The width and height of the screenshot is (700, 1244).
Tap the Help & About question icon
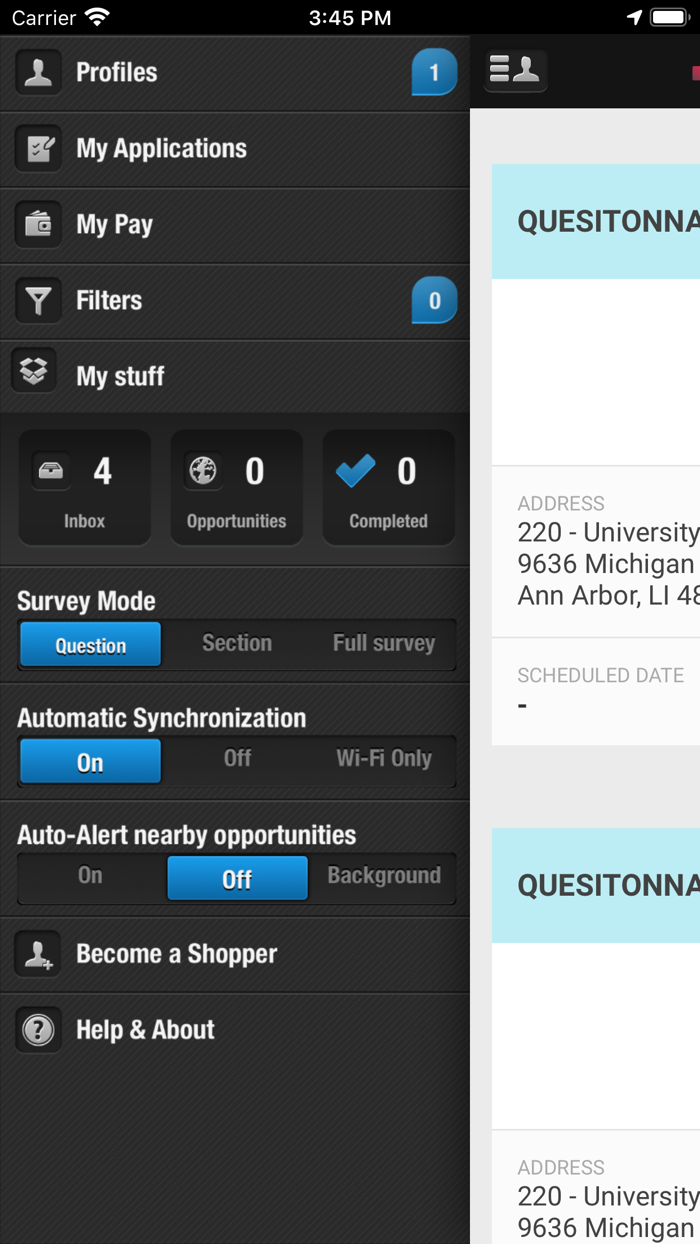coord(38,1030)
